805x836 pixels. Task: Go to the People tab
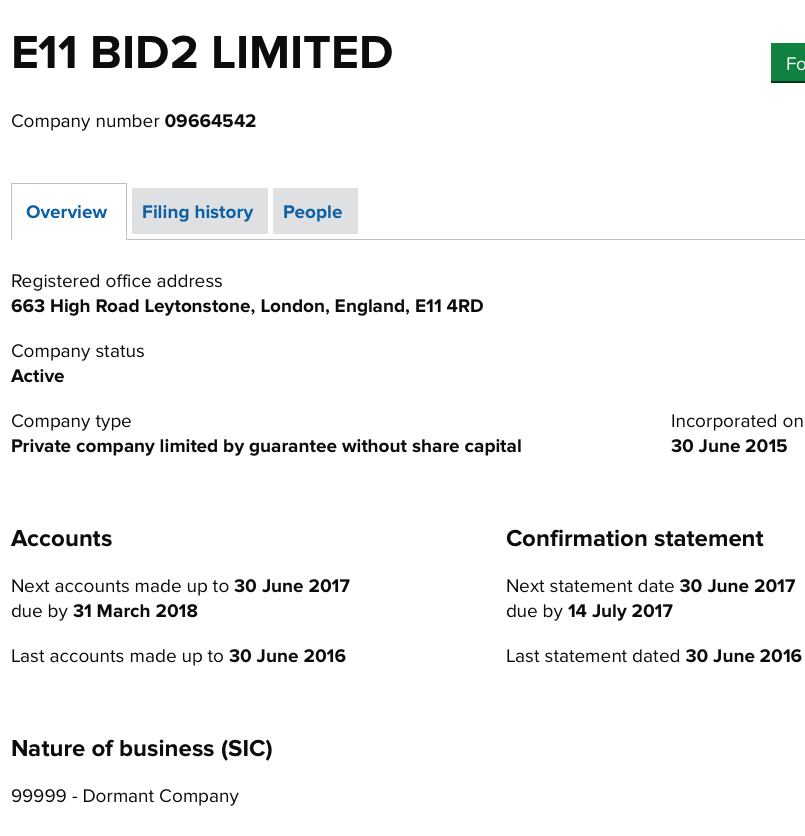(312, 212)
